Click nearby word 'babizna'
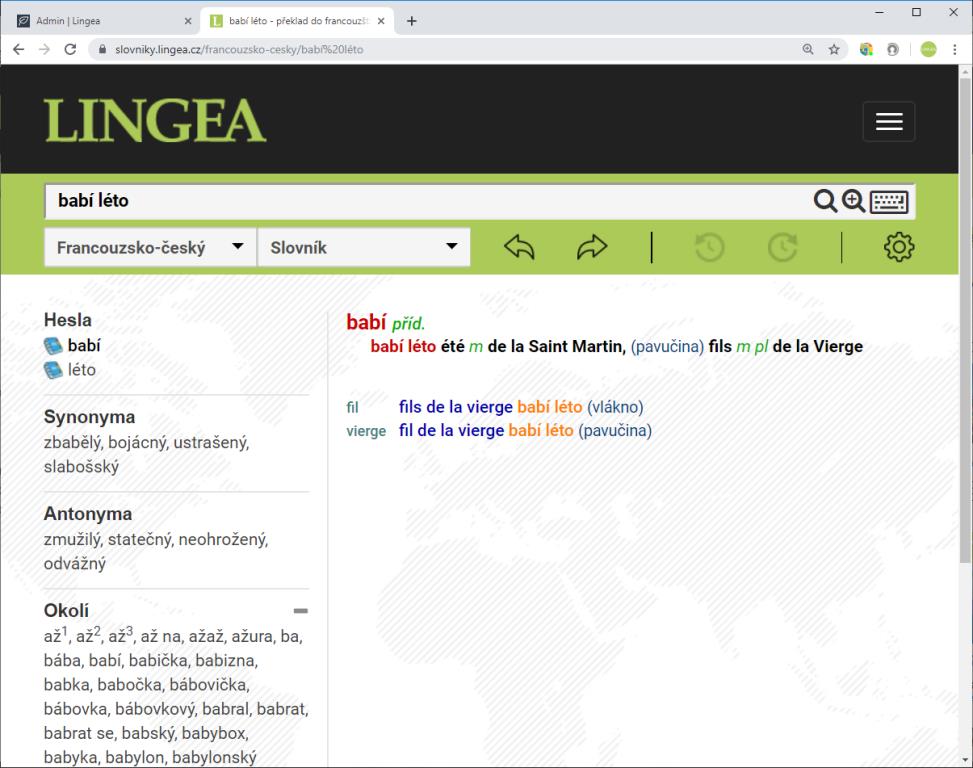The width and height of the screenshot is (973, 768). click(225, 661)
